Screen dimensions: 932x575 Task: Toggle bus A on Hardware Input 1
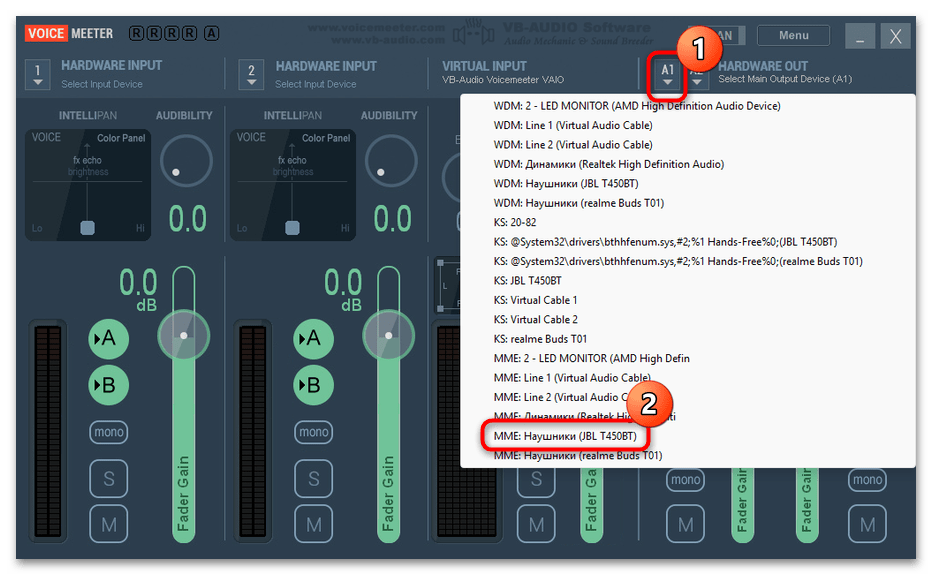click(108, 338)
